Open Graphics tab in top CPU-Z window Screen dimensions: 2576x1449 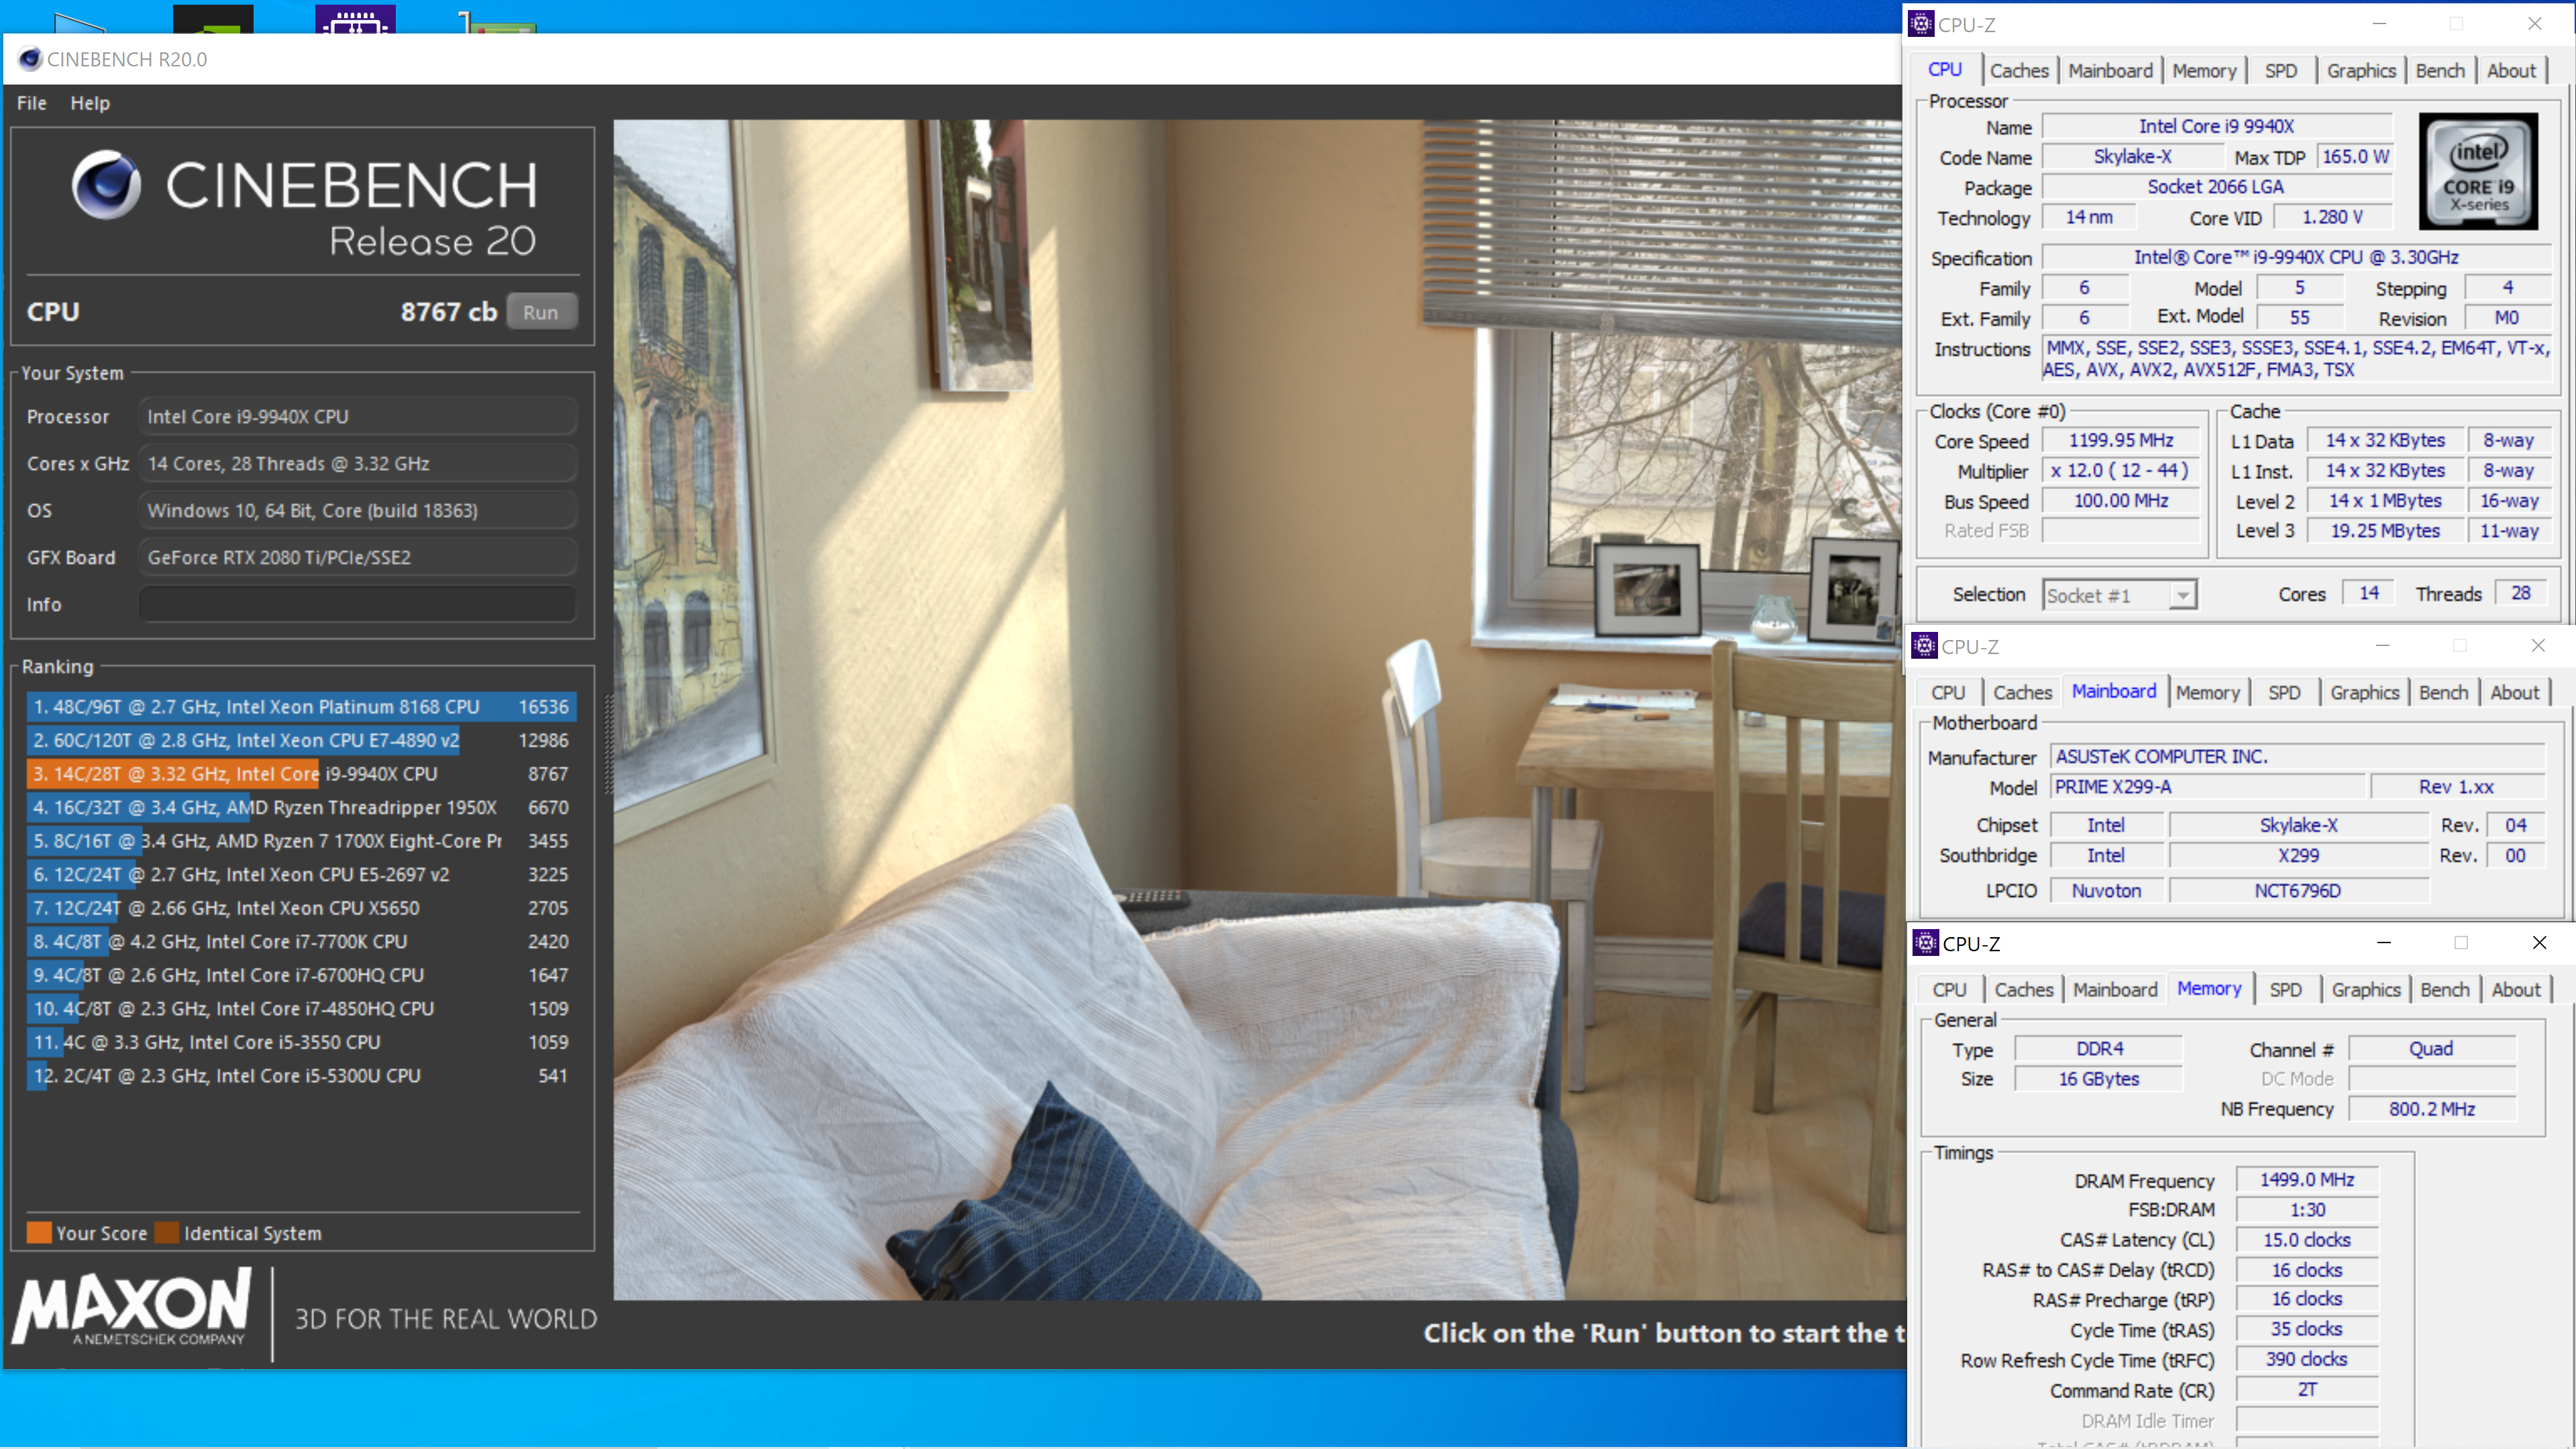[2361, 71]
